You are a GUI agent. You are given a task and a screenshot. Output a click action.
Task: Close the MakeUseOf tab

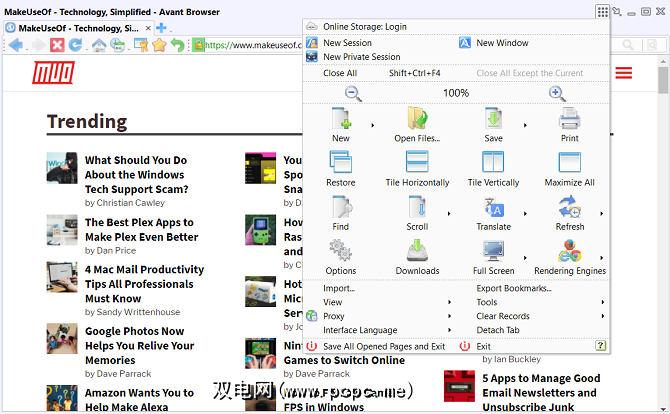(x=148, y=28)
